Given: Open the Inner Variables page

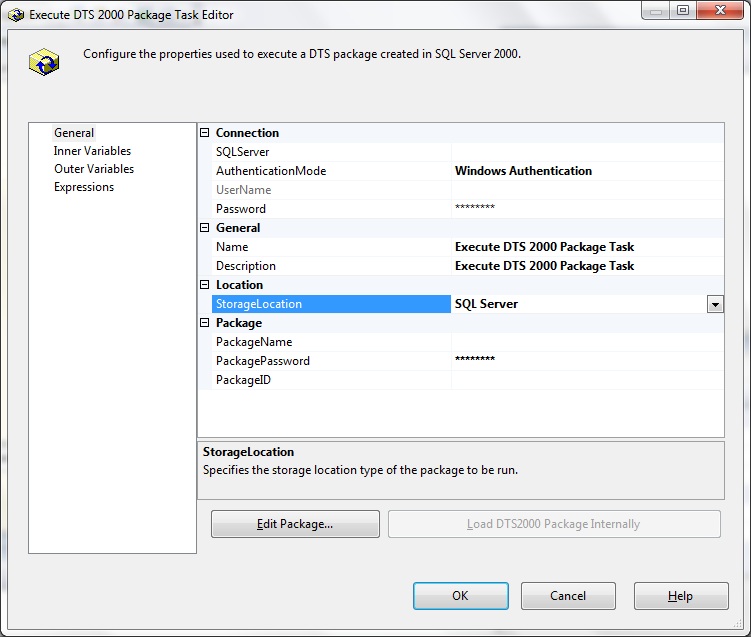Looking at the screenshot, I should click(x=92, y=151).
